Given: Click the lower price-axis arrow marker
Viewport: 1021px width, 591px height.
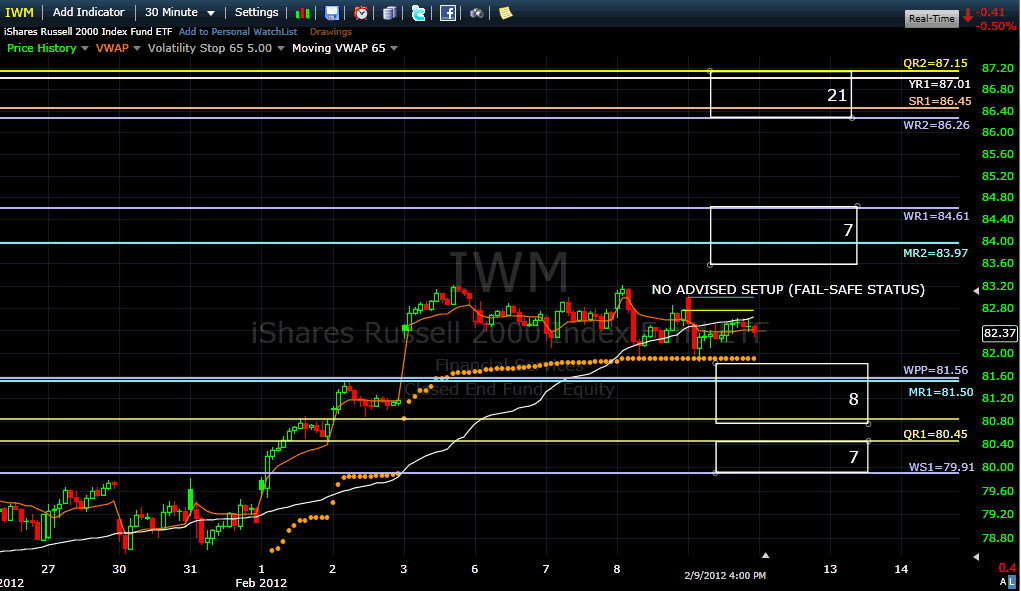Looking at the screenshot, I should click(976, 557).
